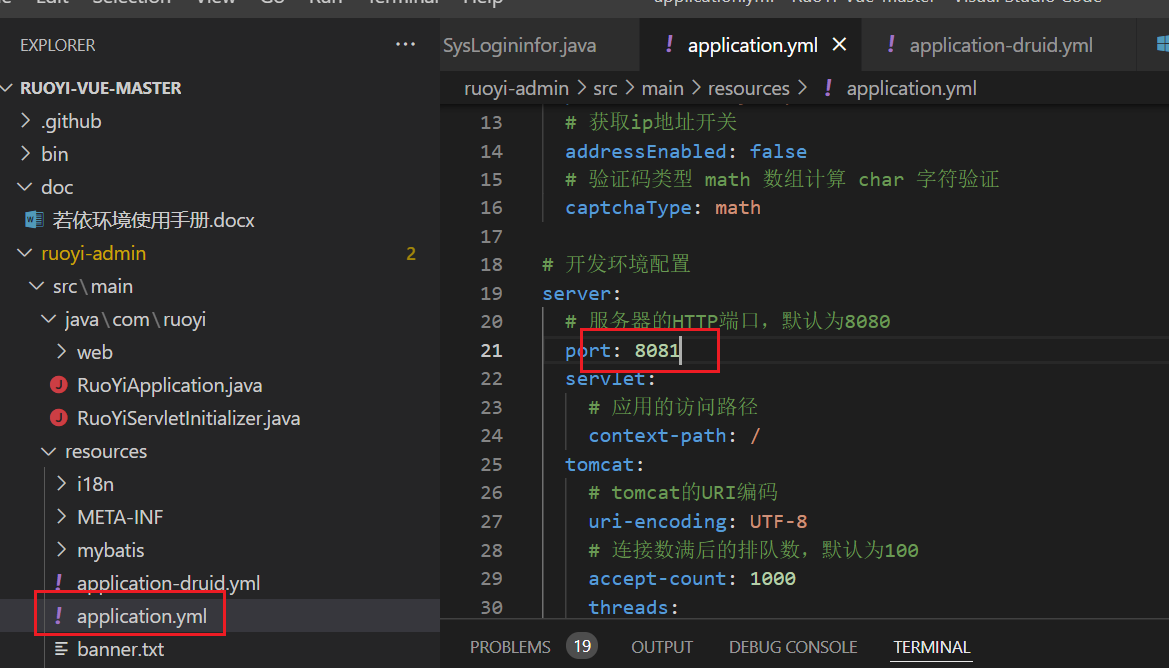Click the problems count badge 19
This screenshot has width=1169, height=668.
pos(582,646)
